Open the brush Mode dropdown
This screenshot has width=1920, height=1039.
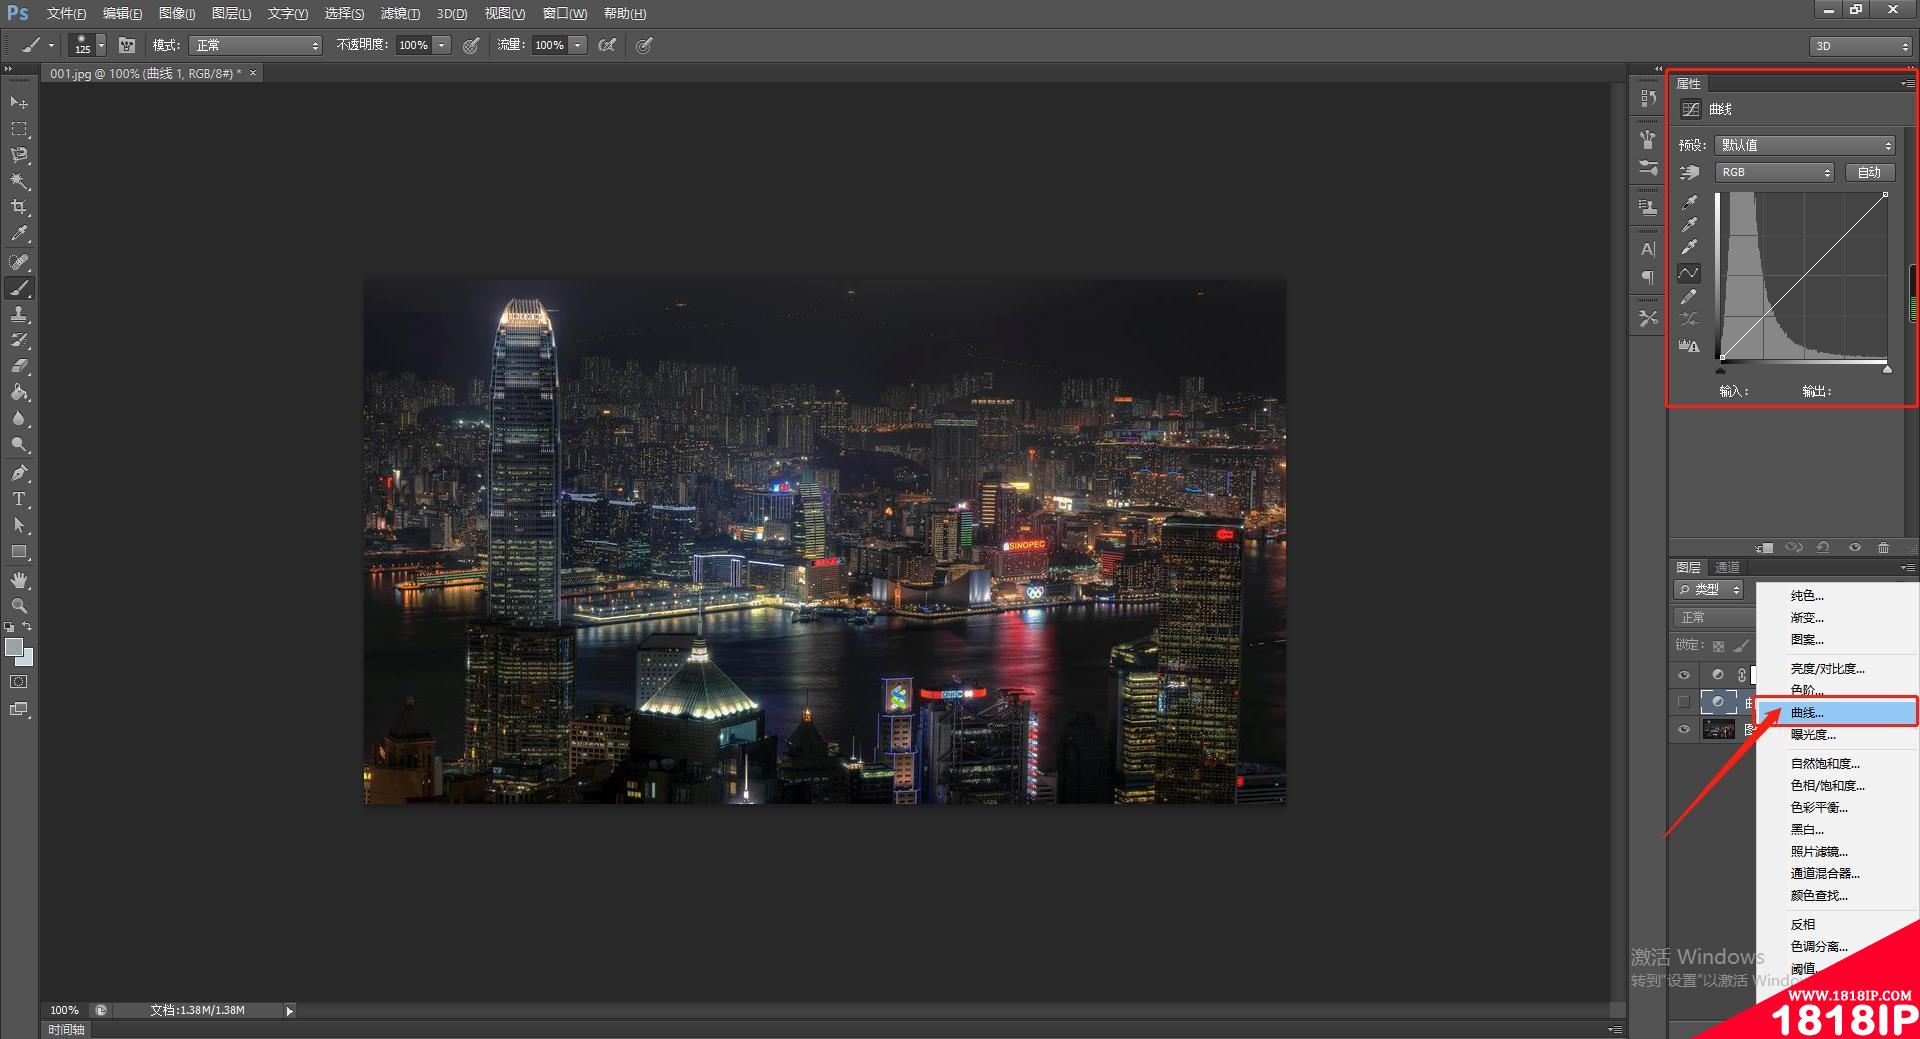[256, 45]
